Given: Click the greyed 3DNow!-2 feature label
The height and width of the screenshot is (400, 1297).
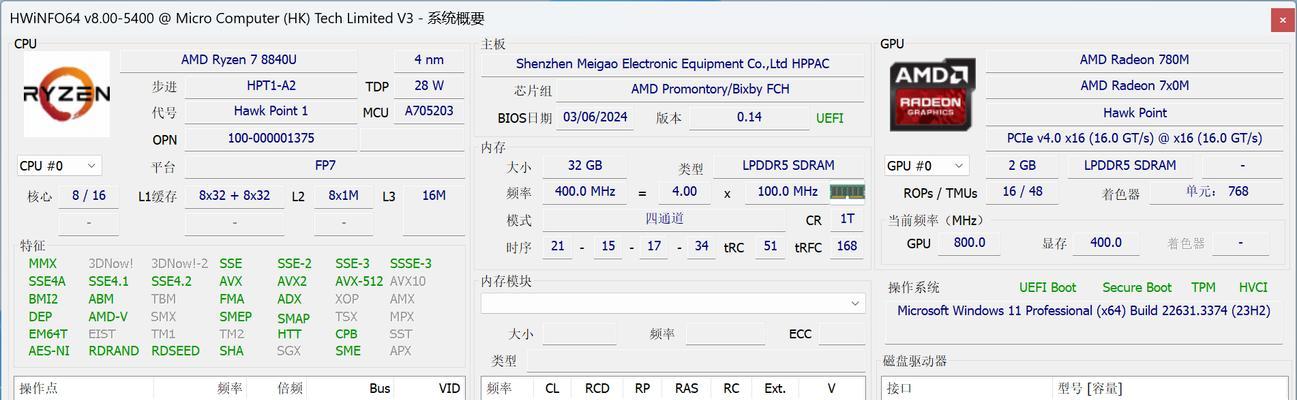Looking at the screenshot, I should [x=179, y=263].
